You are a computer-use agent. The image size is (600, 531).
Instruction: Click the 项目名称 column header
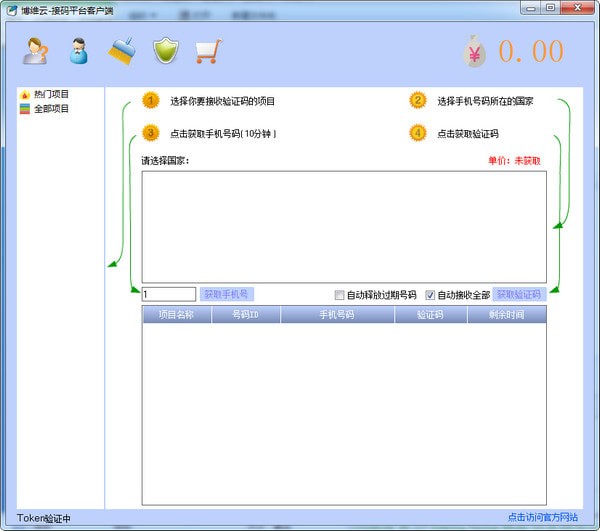pyautogui.click(x=177, y=314)
